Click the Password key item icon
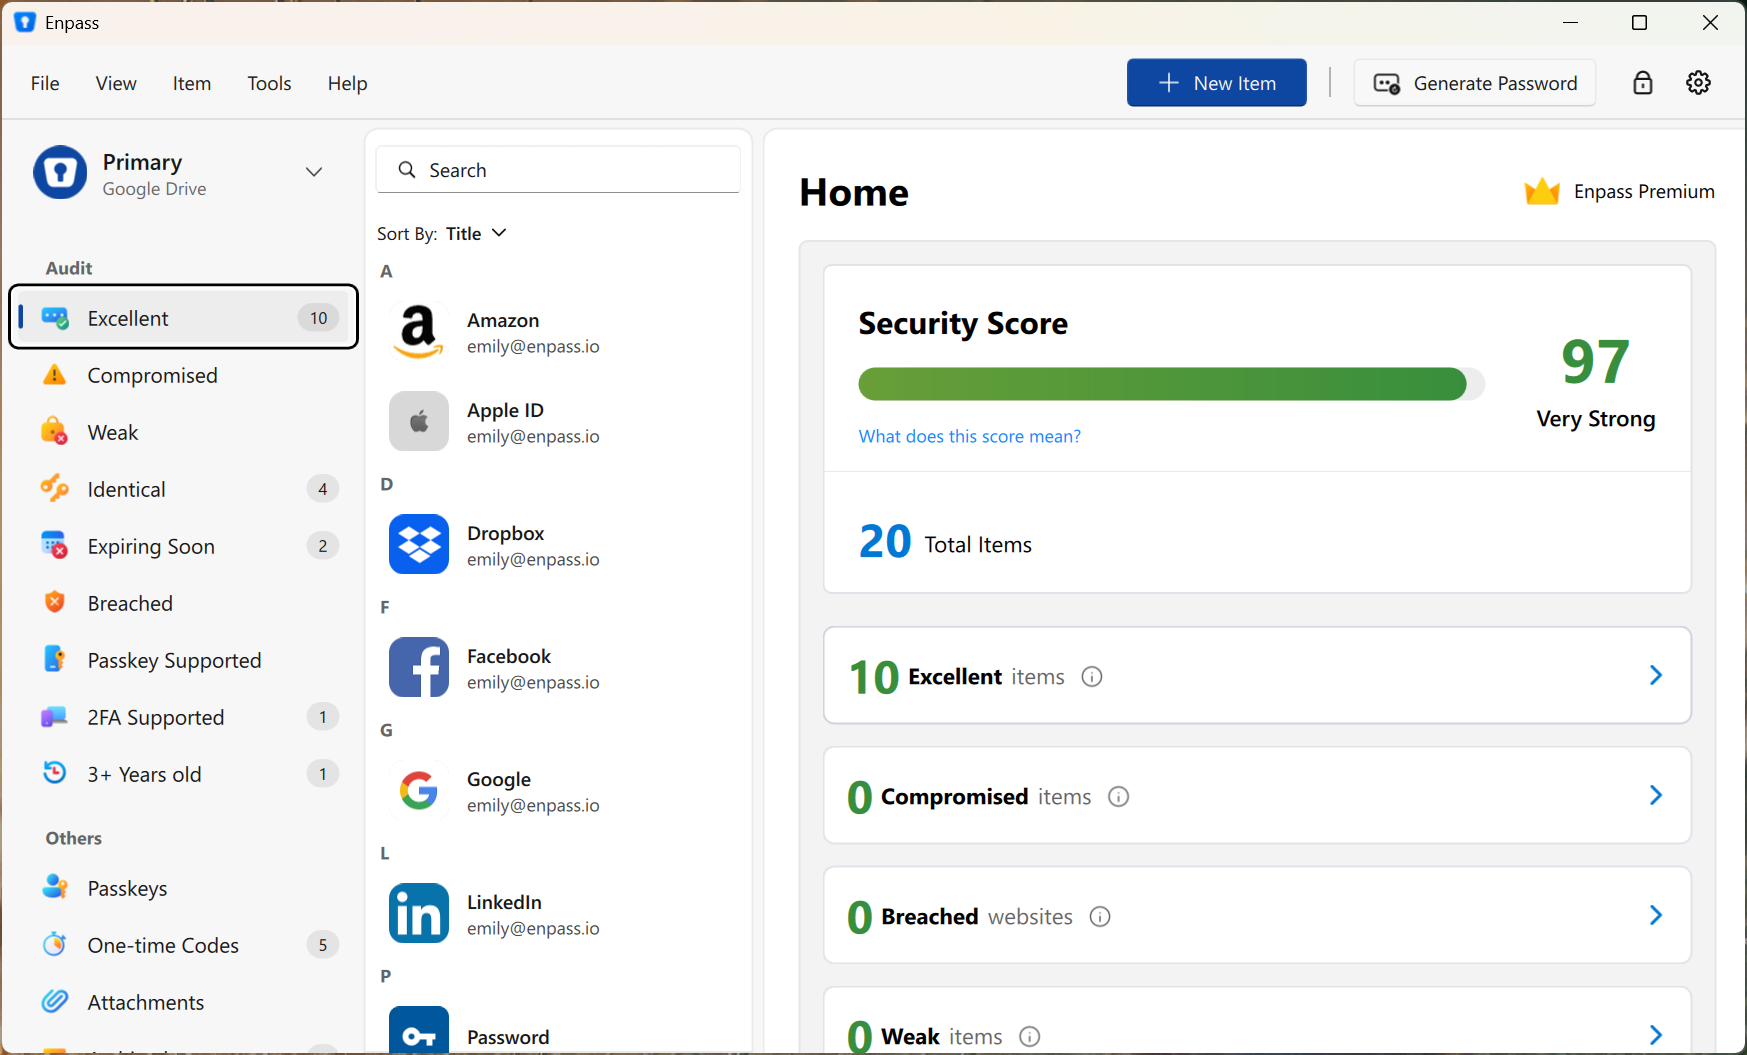Viewport: 1747px width, 1055px height. (x=419, y=1030)
